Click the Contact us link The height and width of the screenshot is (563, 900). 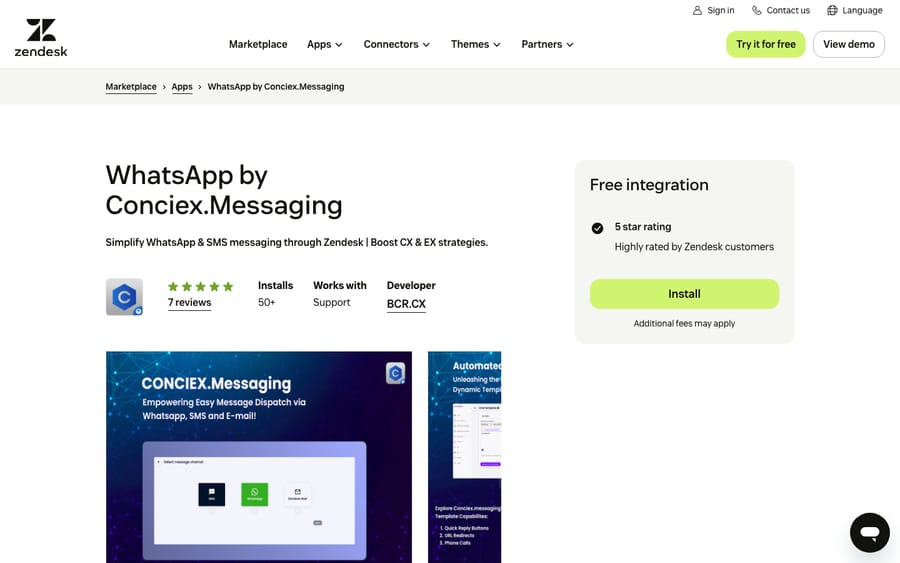[x=781, y=10]
